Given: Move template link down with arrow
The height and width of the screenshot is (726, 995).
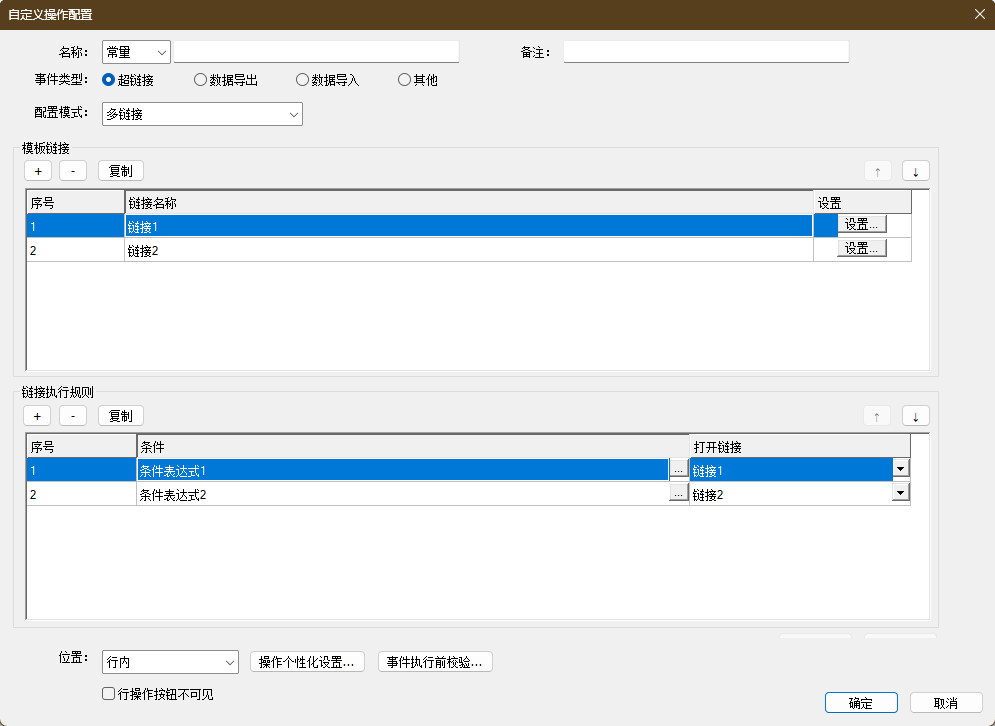Looking at the screenshot, I should tap(915, 171).
